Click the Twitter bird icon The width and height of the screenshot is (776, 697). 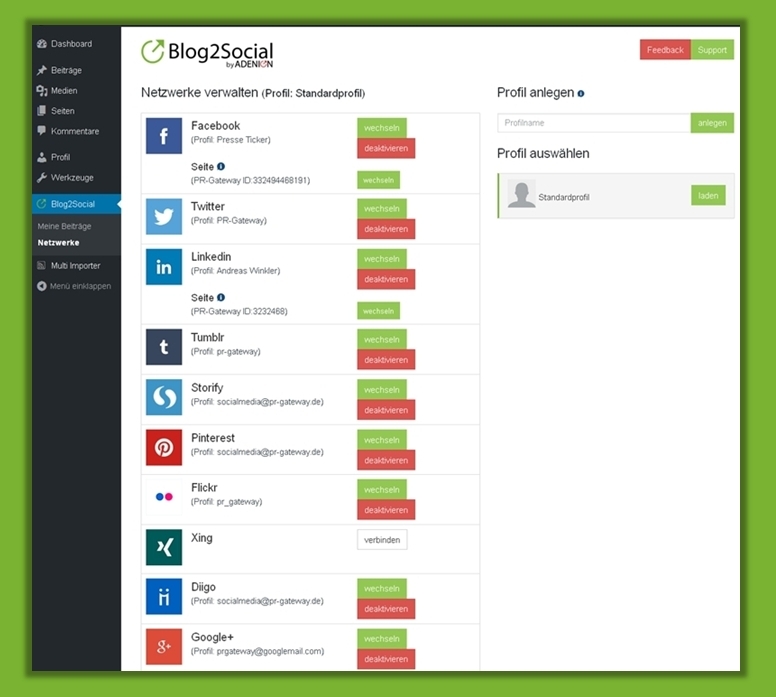164,216
